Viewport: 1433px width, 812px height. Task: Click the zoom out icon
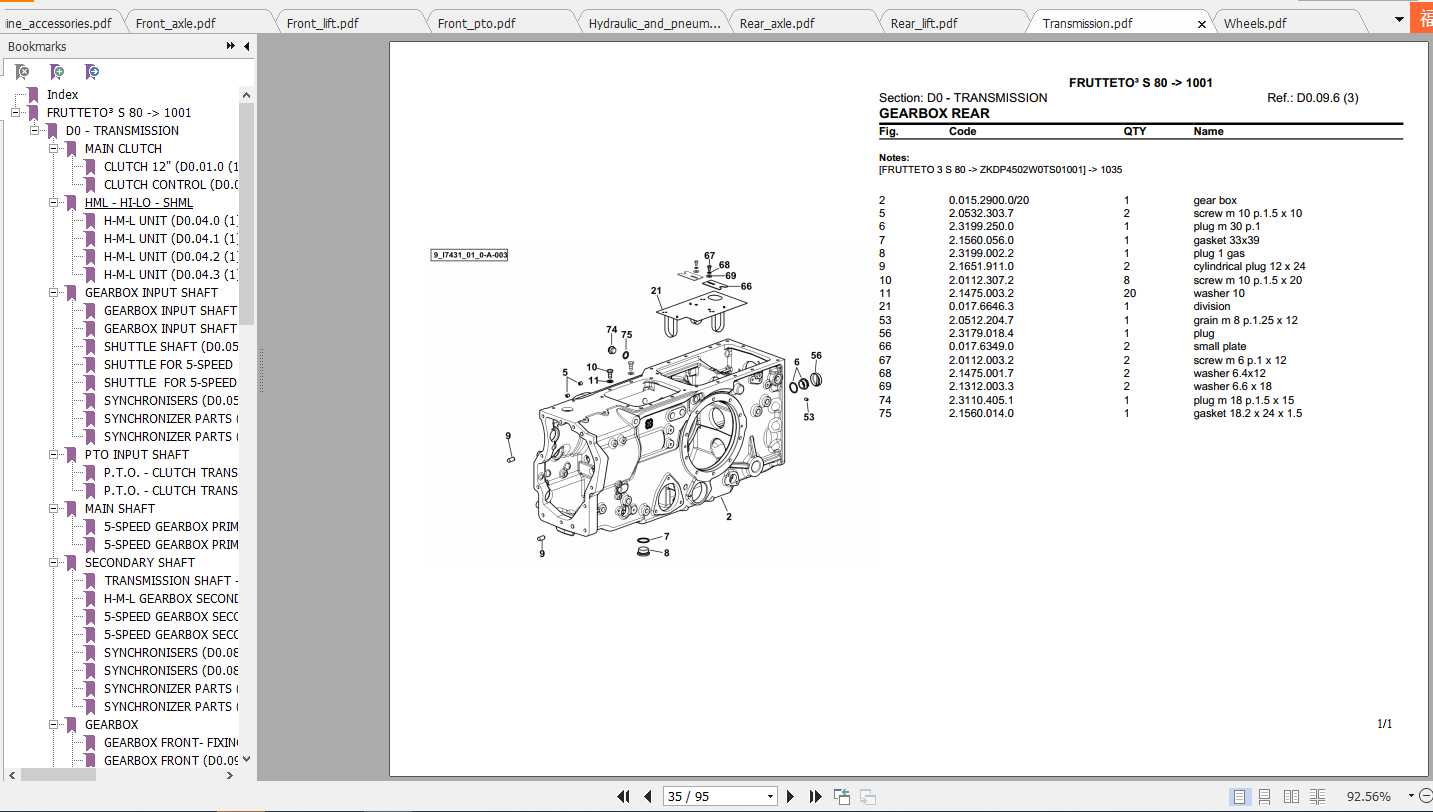[1424, 796]
